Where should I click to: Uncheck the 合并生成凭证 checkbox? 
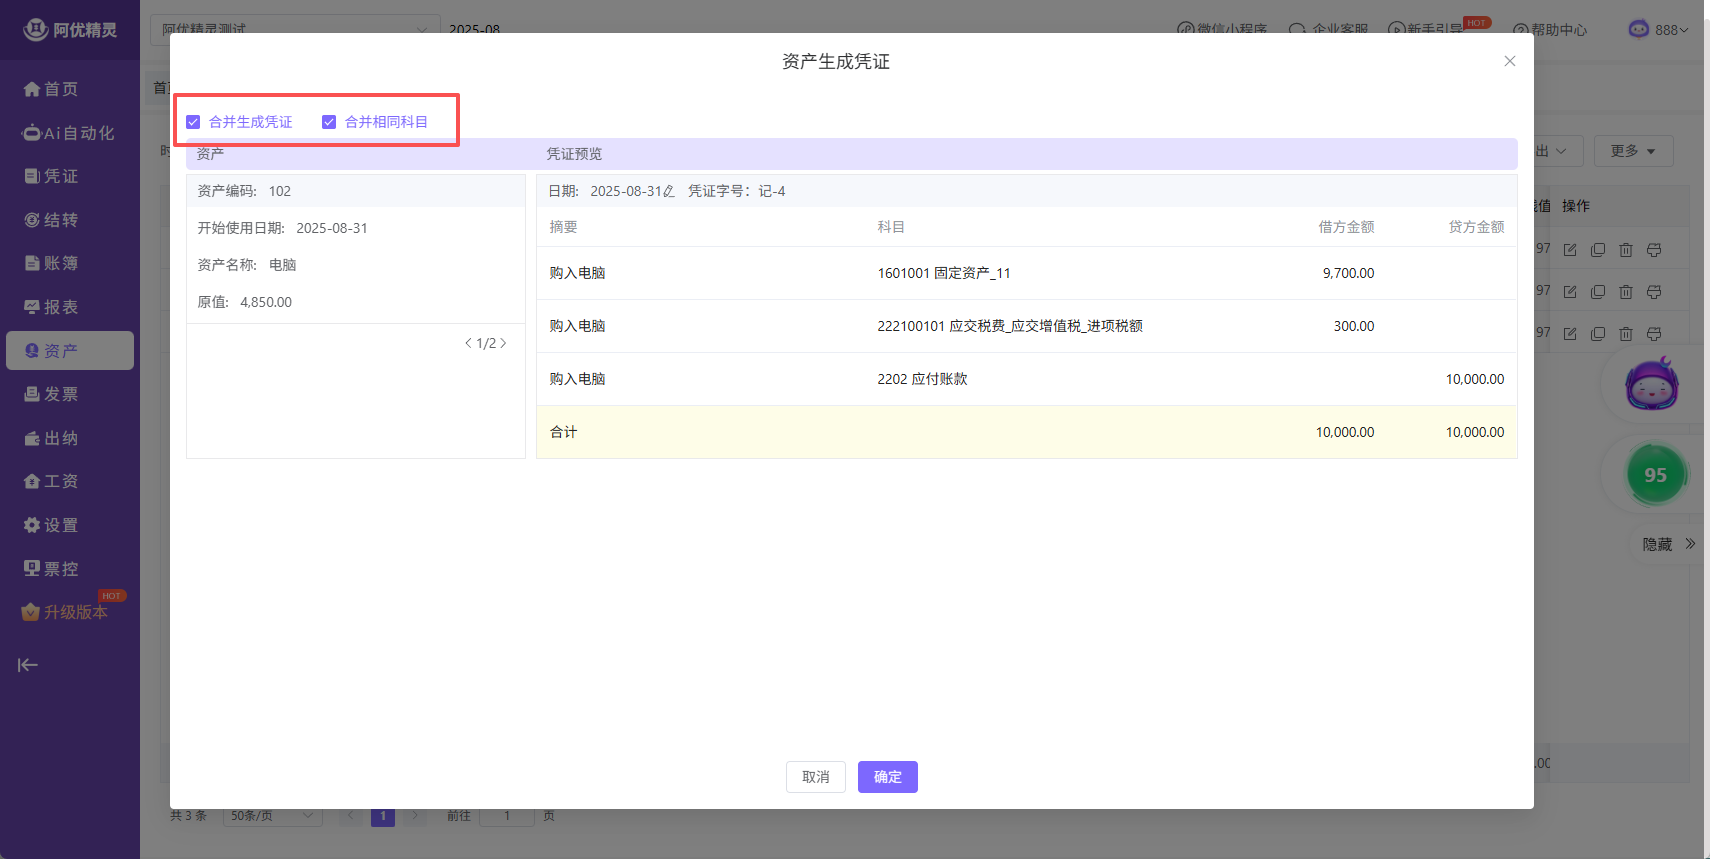(194, 122)
